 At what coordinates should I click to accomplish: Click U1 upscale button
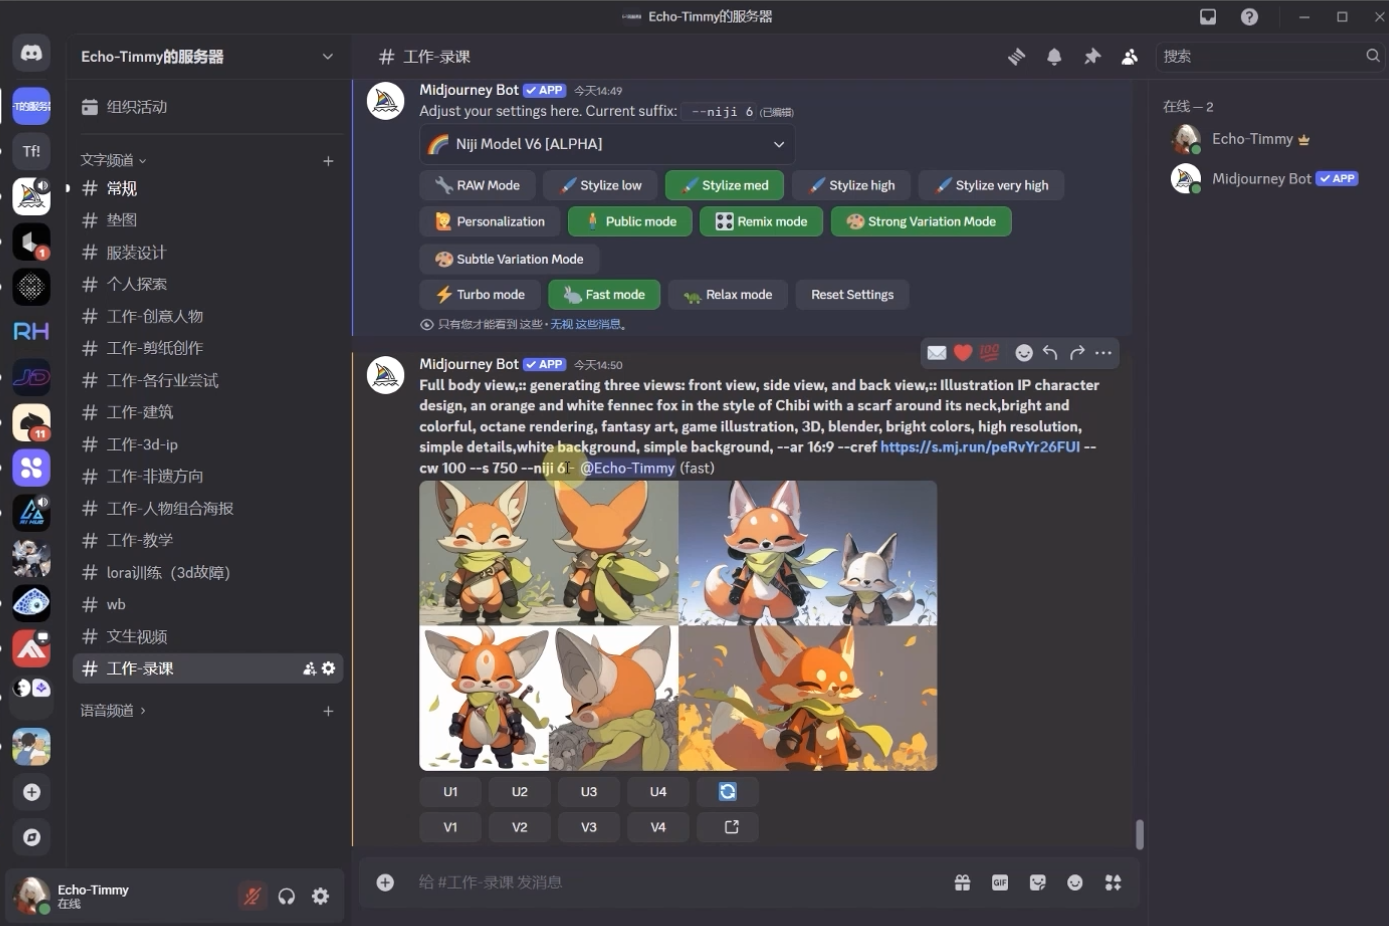click(451, 791)
